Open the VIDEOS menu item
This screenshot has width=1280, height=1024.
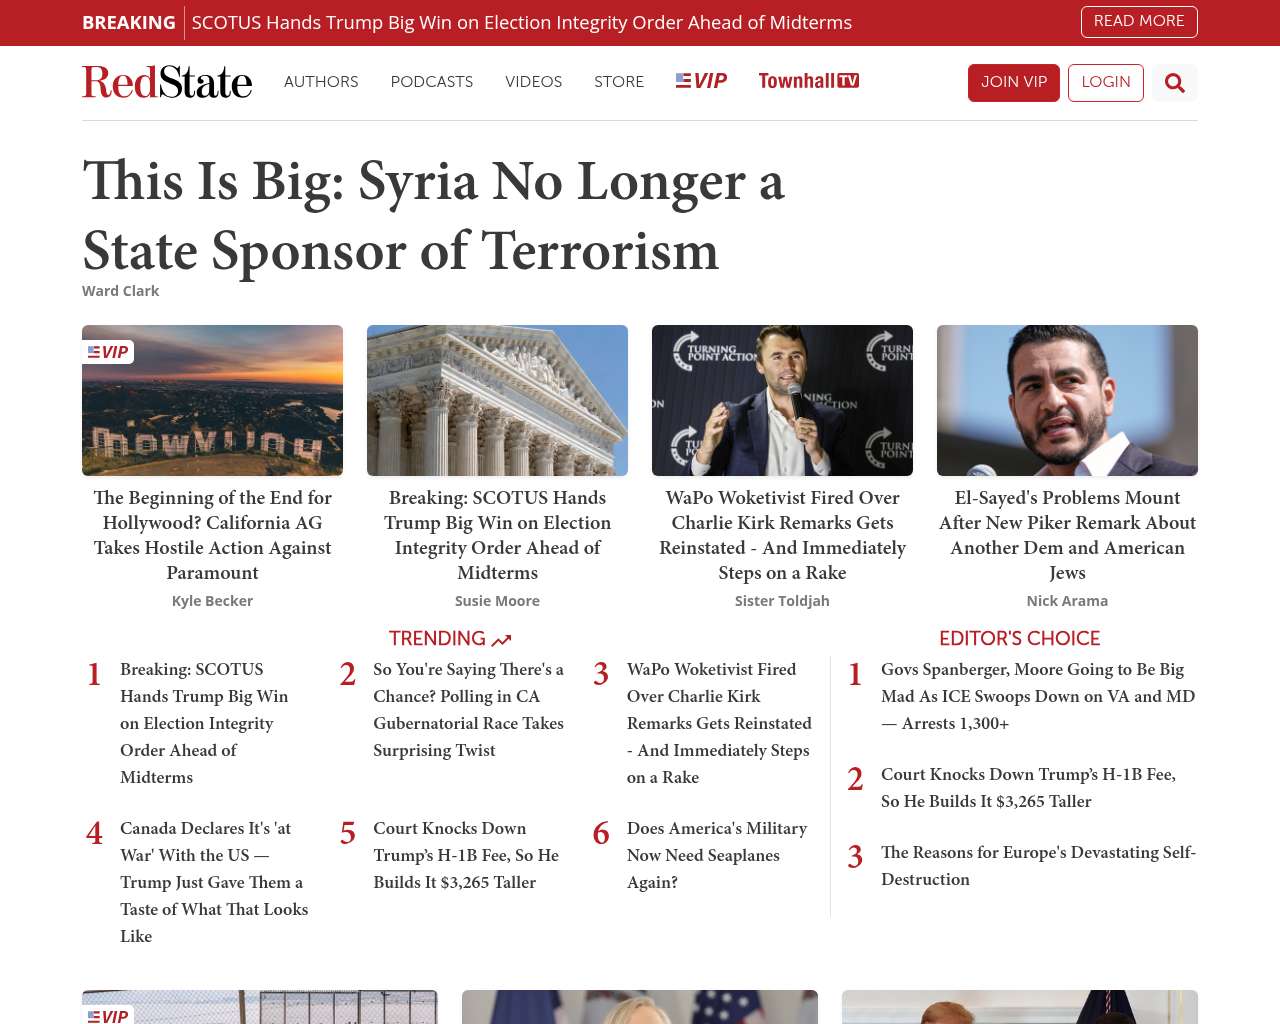pos(534,82)
